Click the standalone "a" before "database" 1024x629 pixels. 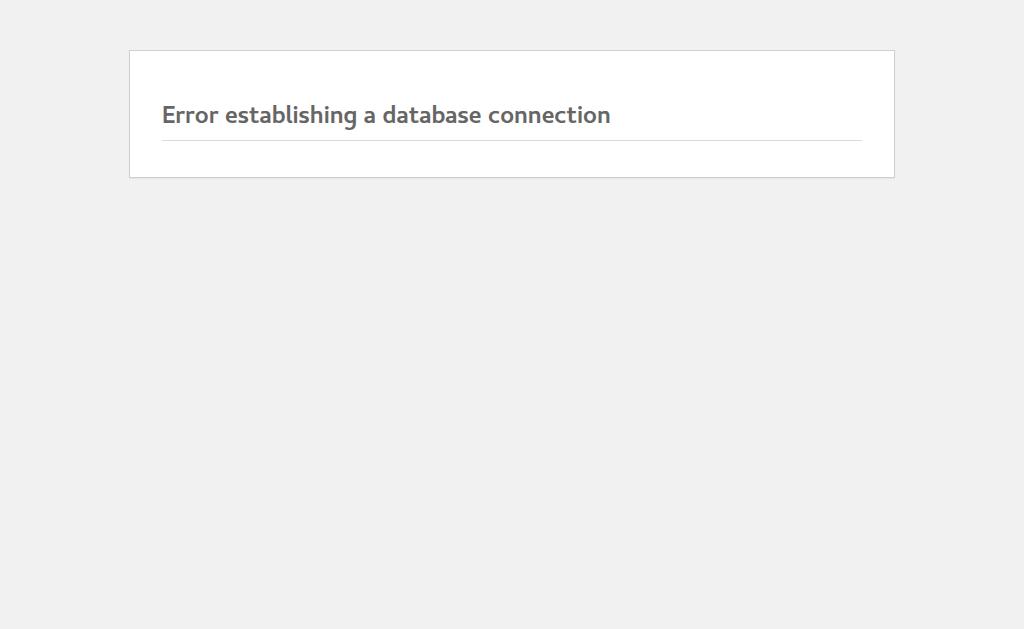(369, 116)
